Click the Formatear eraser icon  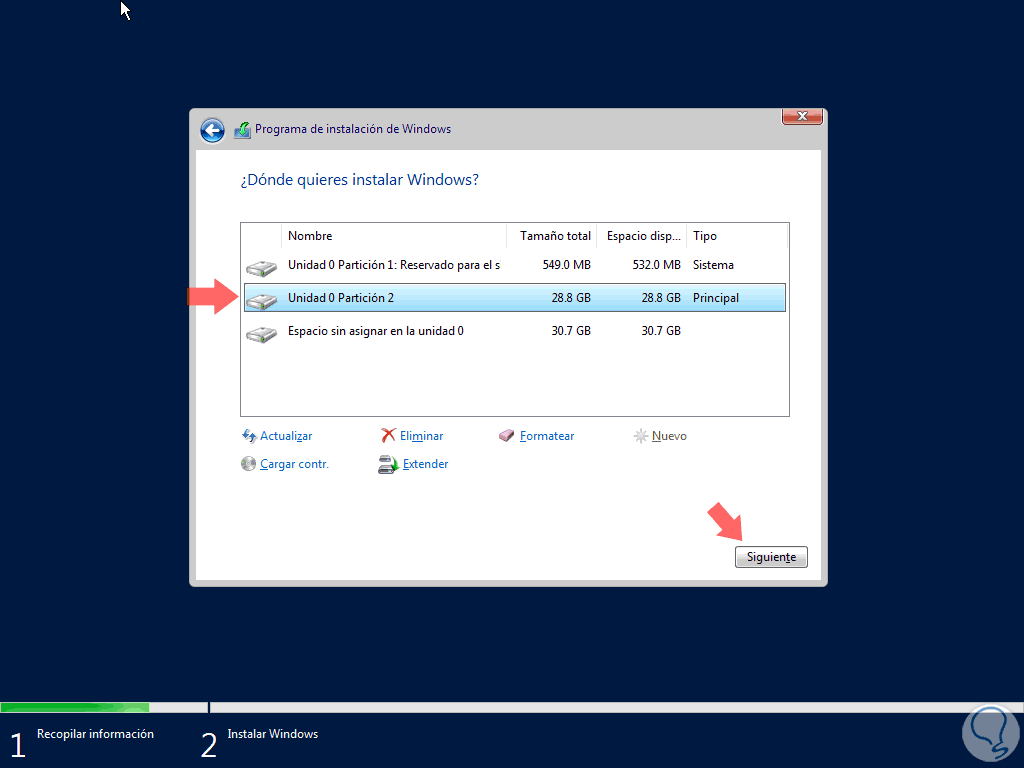coord(506,436)
